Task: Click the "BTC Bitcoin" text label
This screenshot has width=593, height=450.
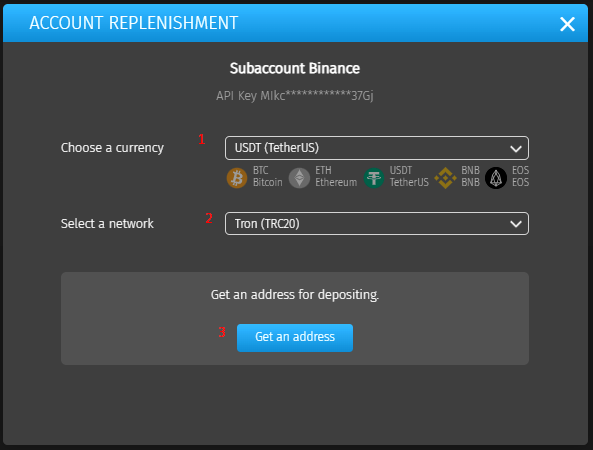Action: [268, 176]
